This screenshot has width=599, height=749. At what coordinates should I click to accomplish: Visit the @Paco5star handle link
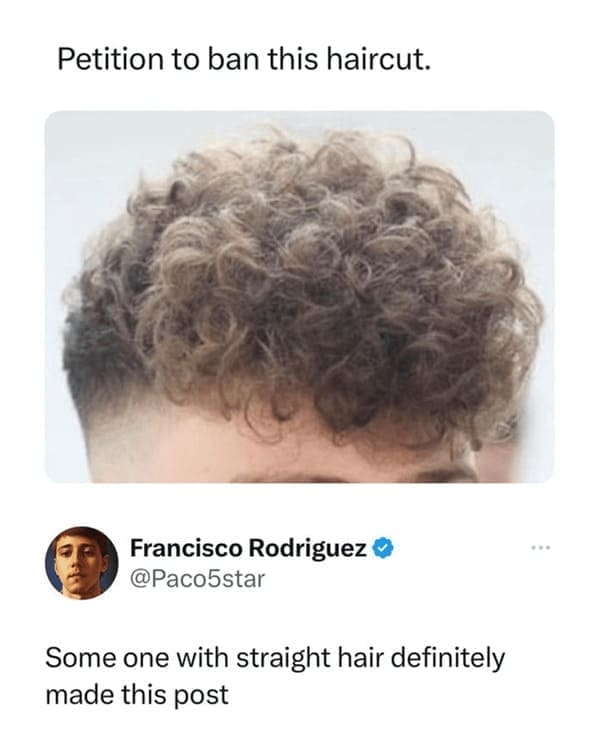coord(197,579)
